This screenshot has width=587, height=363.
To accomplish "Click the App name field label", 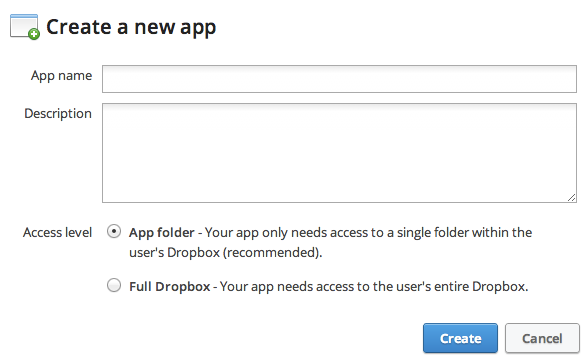I will [61, 76].
